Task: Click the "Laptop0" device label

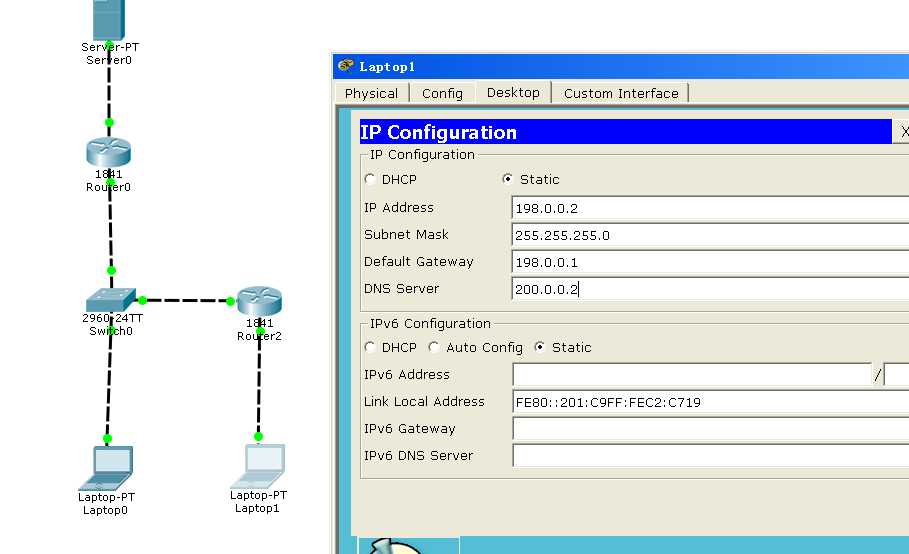Action: click(105, 510)
